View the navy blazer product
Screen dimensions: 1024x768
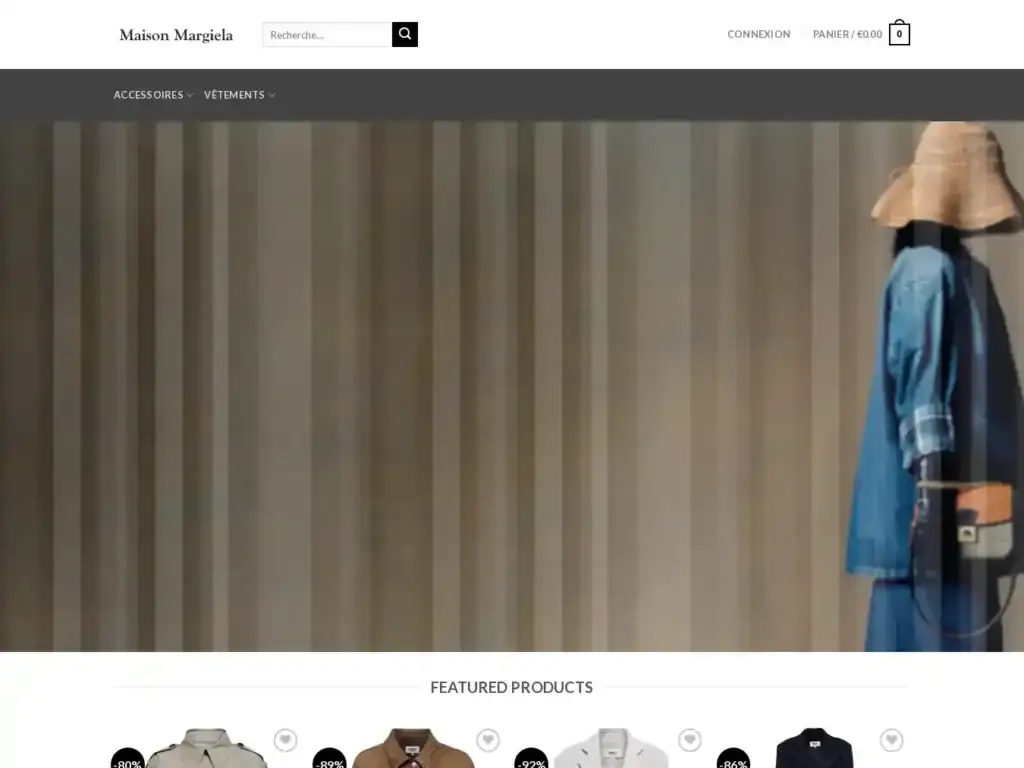[x=813, y=750]
